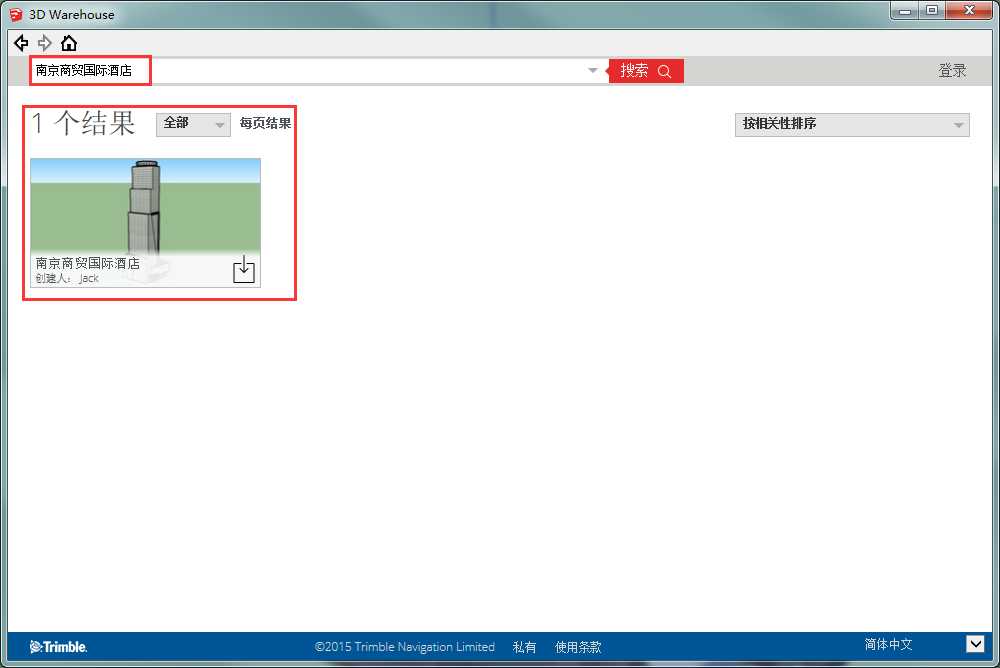This screenshot has width=1000, height=668.
Task: Open the 使用条款 terms link
Action: click(x=578, y=647)
